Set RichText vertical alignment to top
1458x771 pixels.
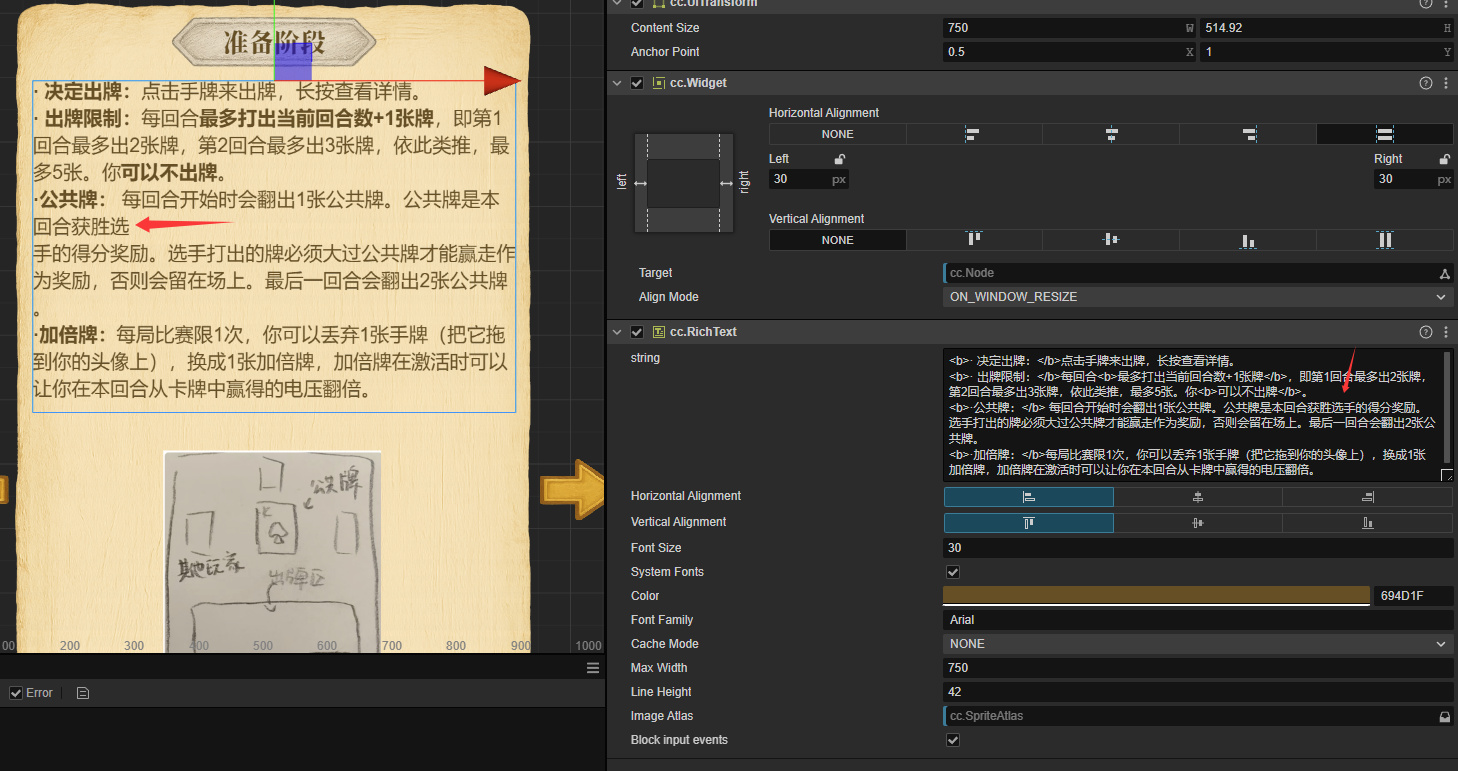1029,523
